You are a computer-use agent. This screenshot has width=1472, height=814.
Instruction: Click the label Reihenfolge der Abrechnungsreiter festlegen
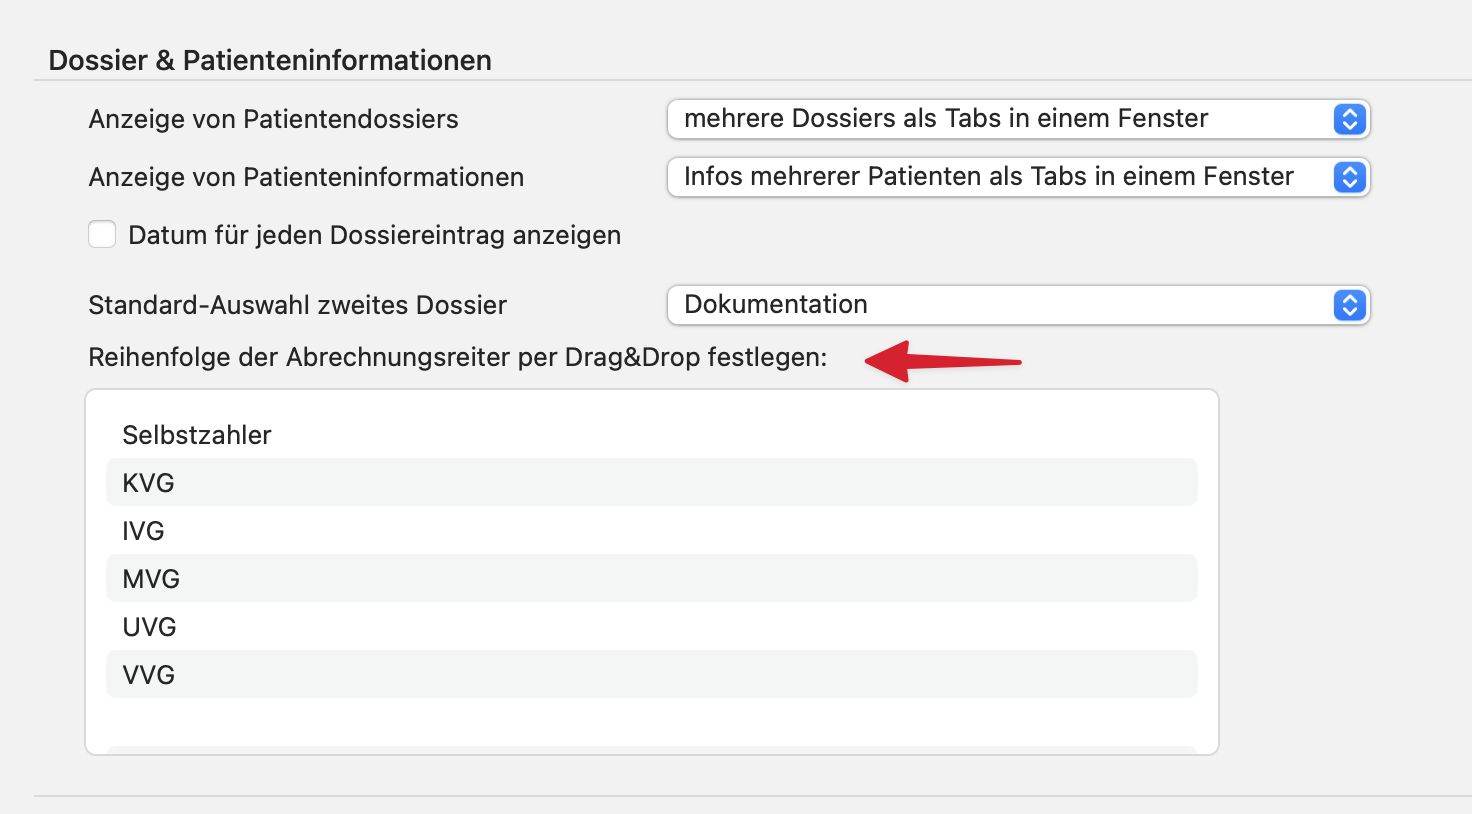pyautogui.click(x=457, y=357)
